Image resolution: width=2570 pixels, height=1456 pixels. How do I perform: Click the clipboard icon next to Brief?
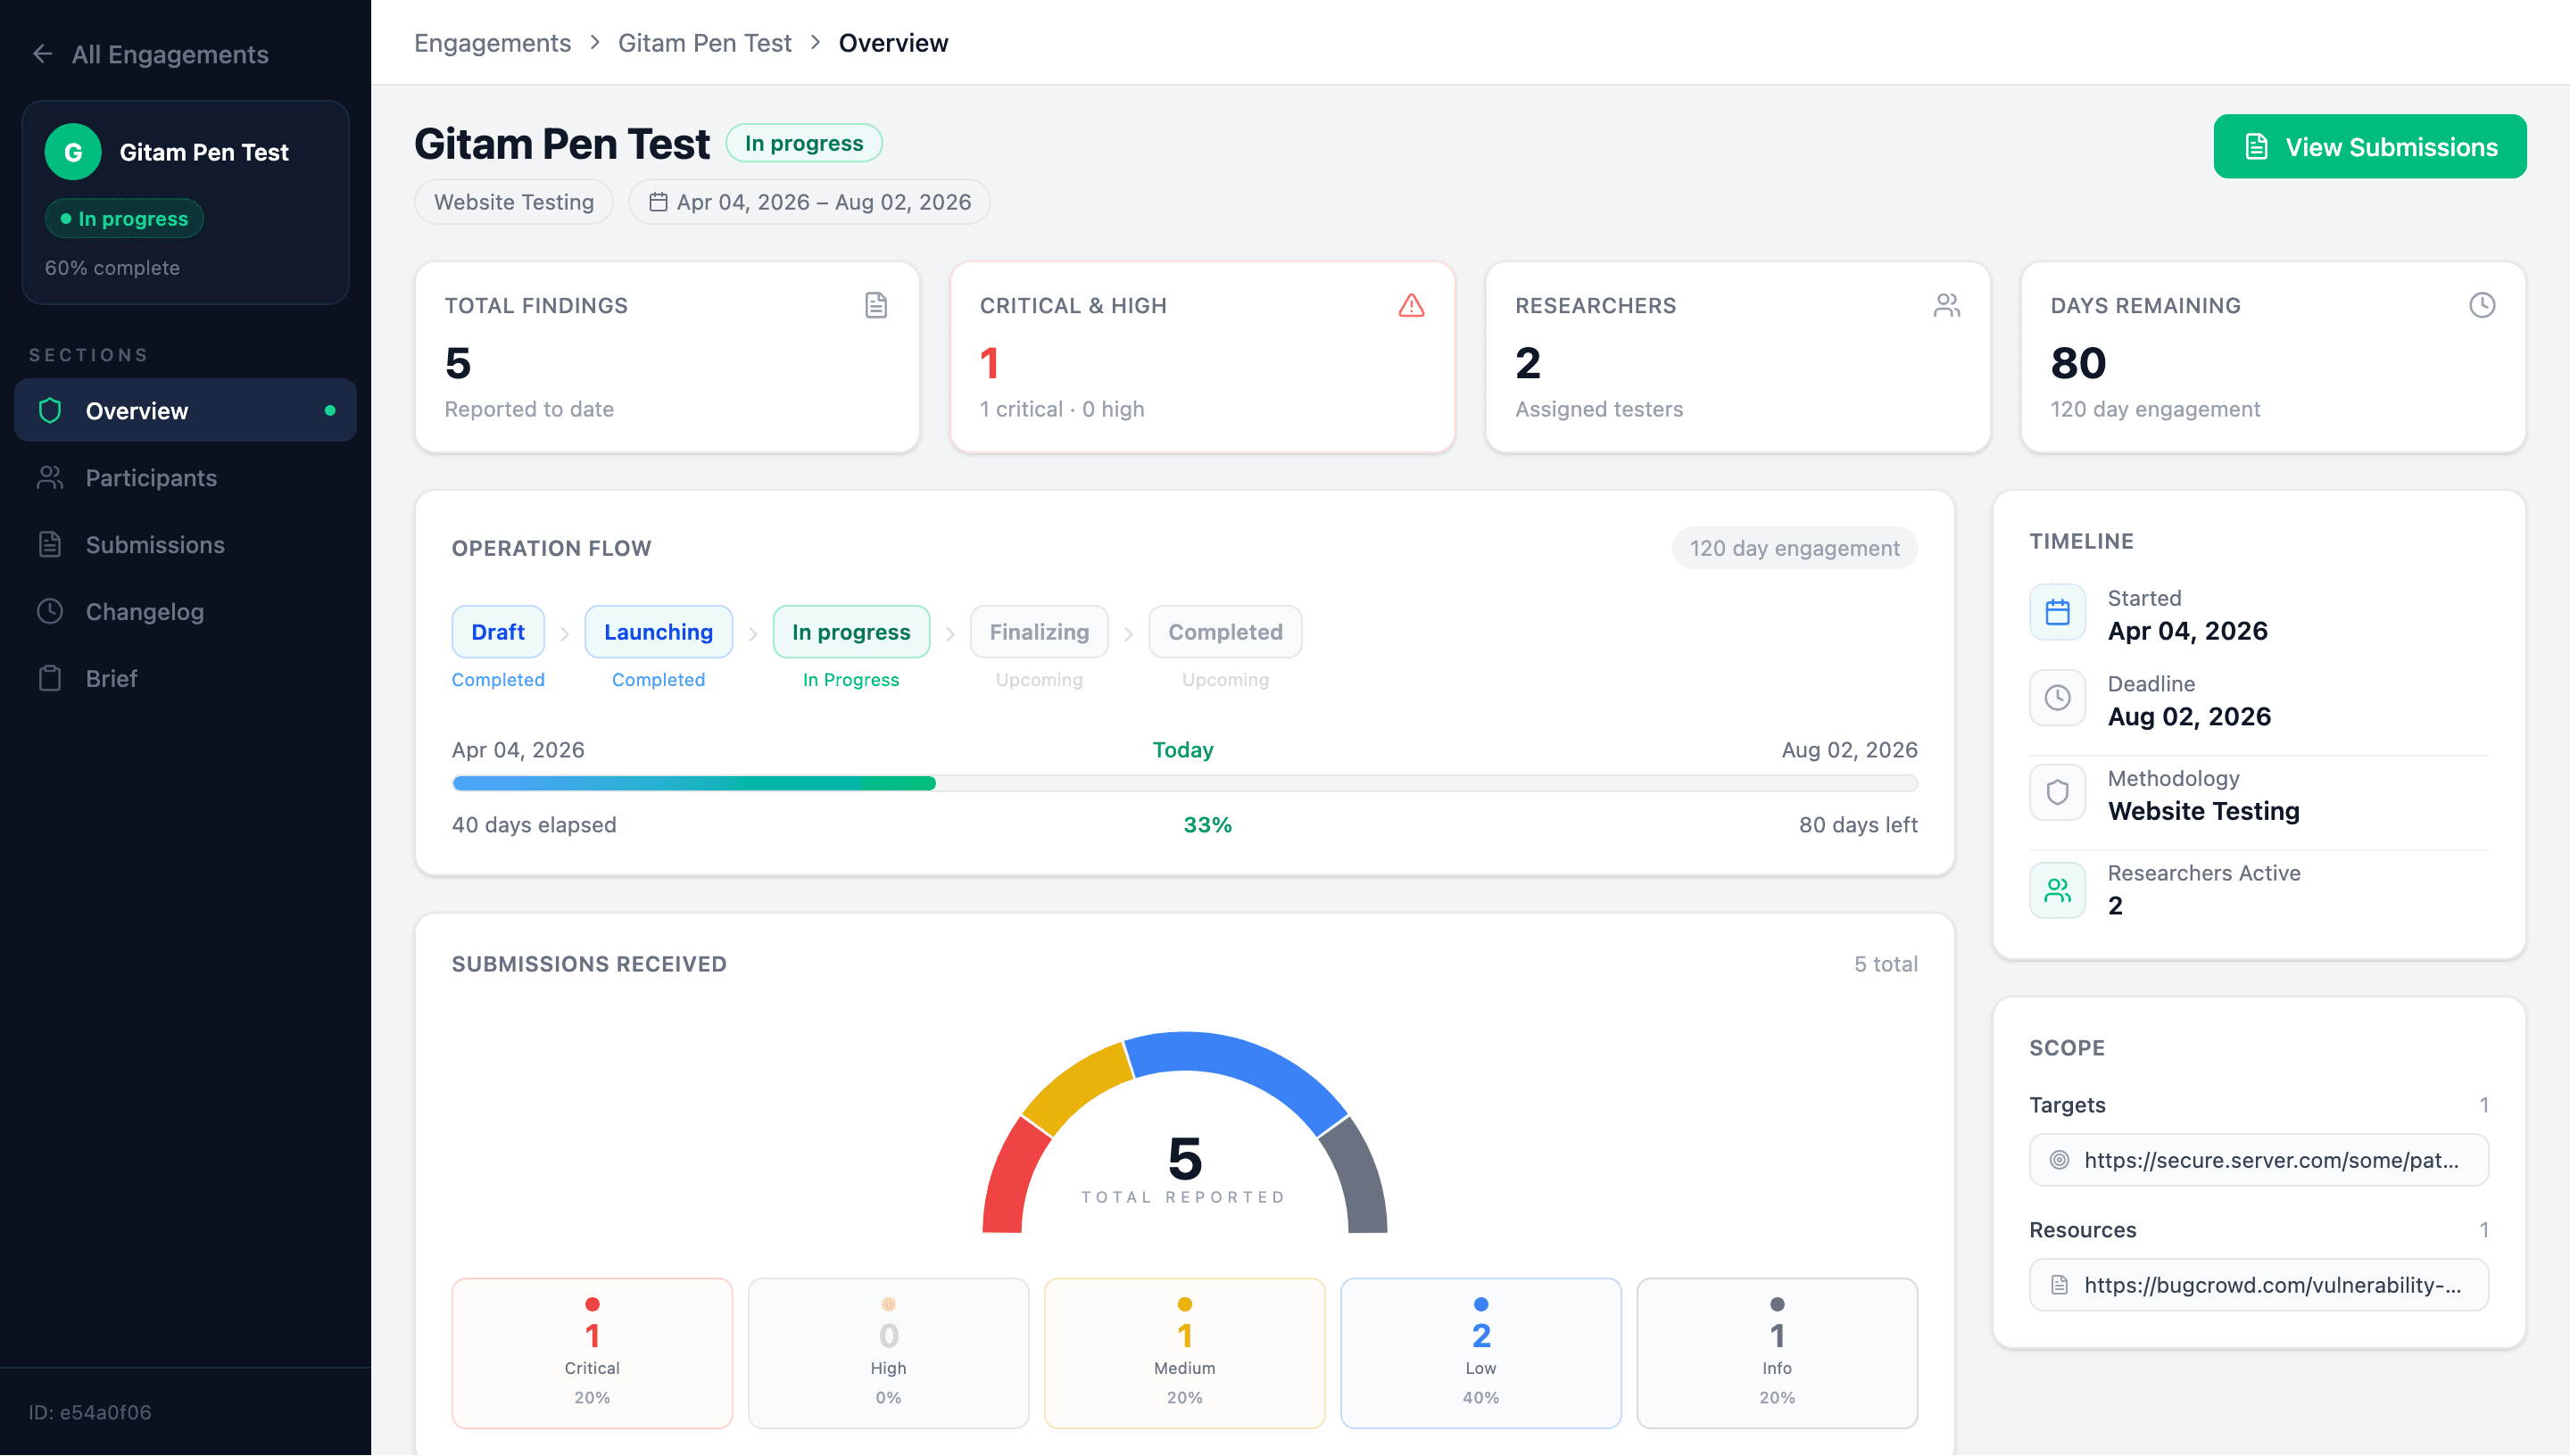click(x=50, y=679)
